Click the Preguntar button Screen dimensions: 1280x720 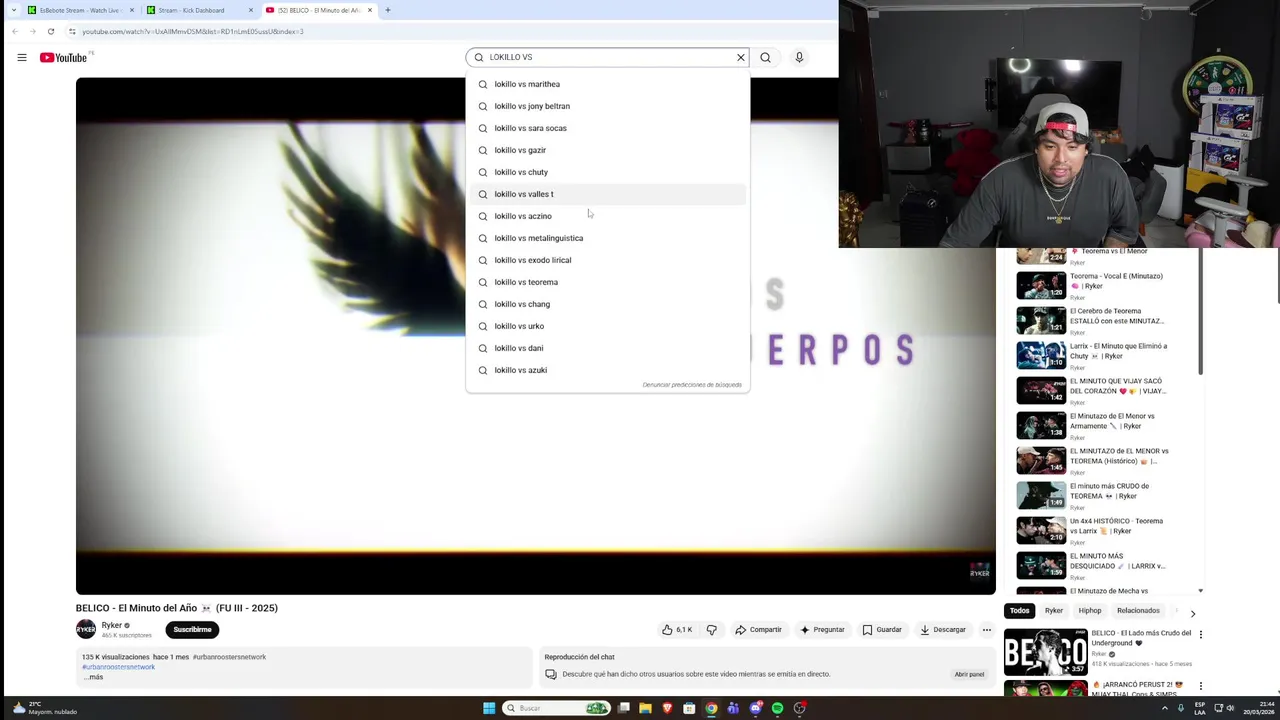(823, 630)
